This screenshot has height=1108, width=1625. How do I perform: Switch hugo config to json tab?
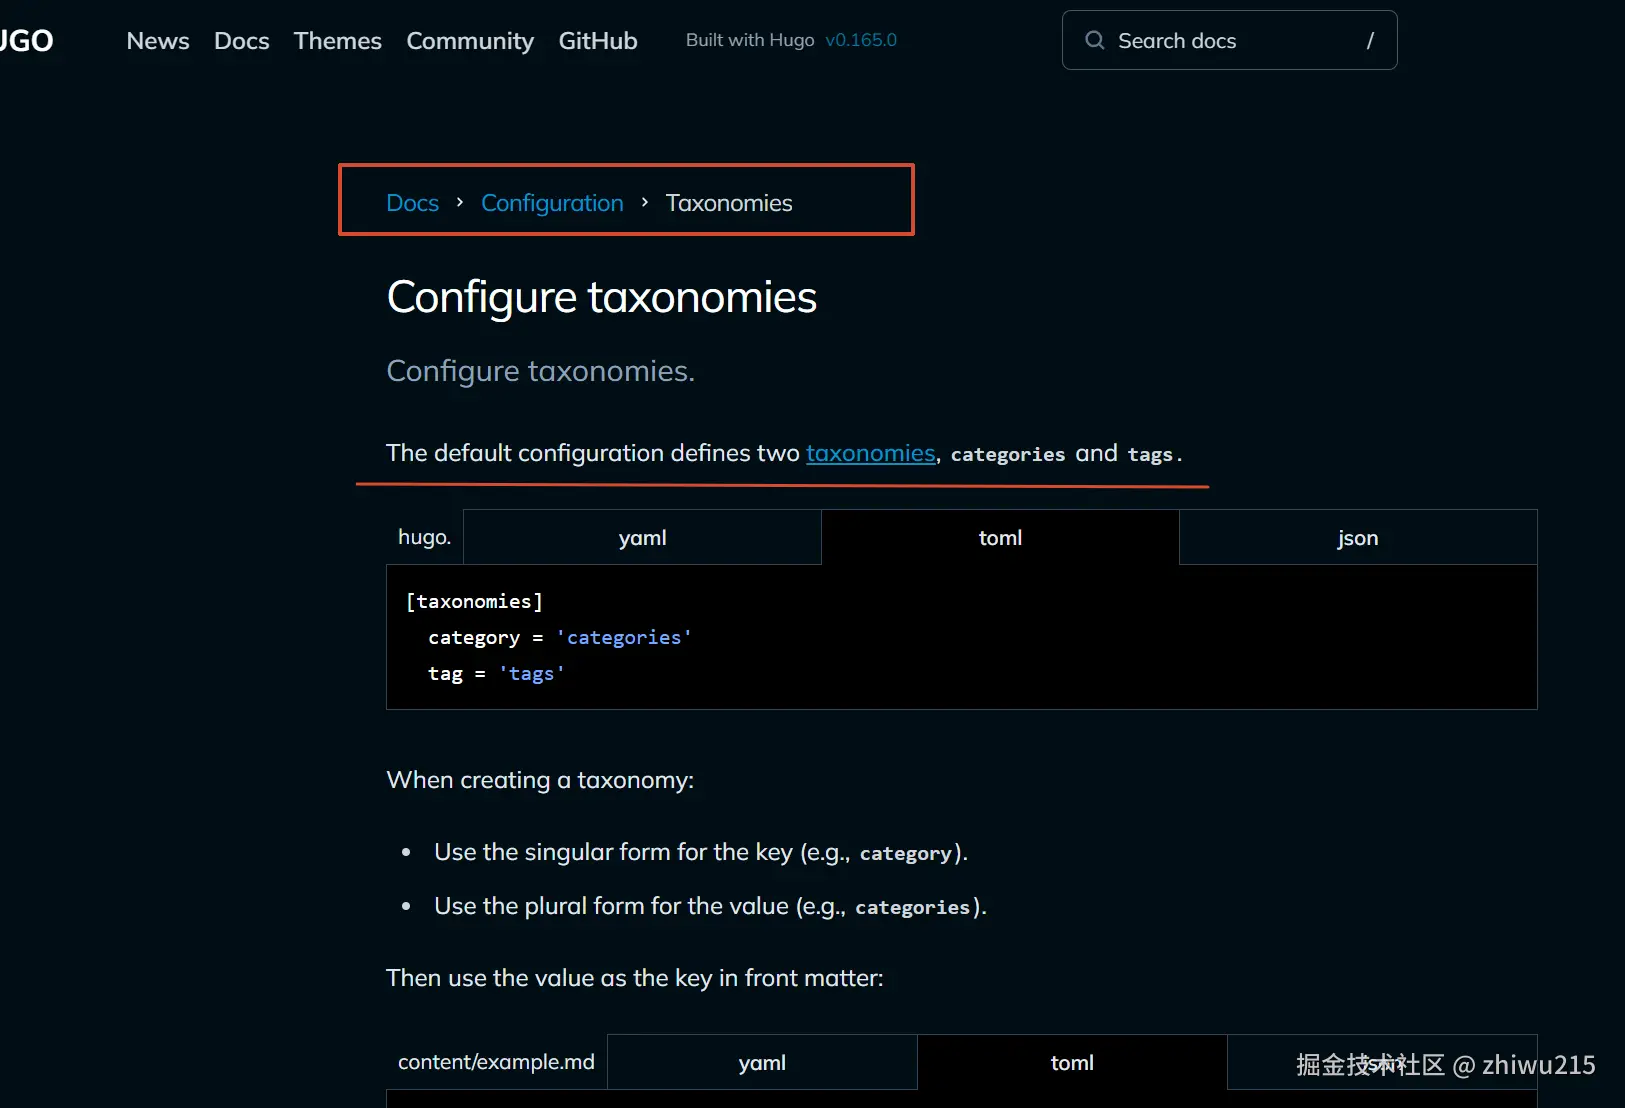pos(1358,538)
